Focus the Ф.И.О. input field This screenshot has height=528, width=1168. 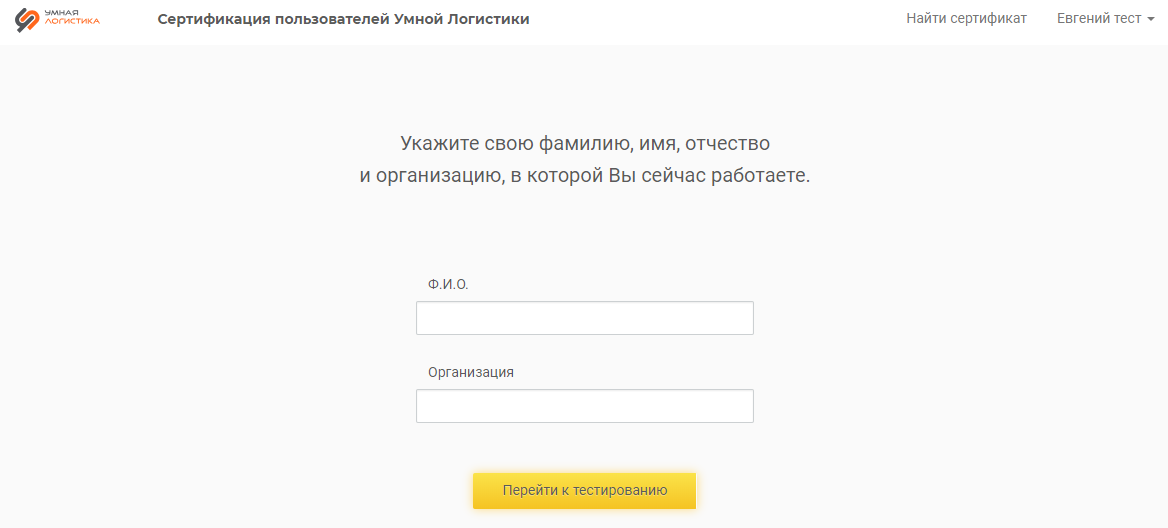(585, 318)
